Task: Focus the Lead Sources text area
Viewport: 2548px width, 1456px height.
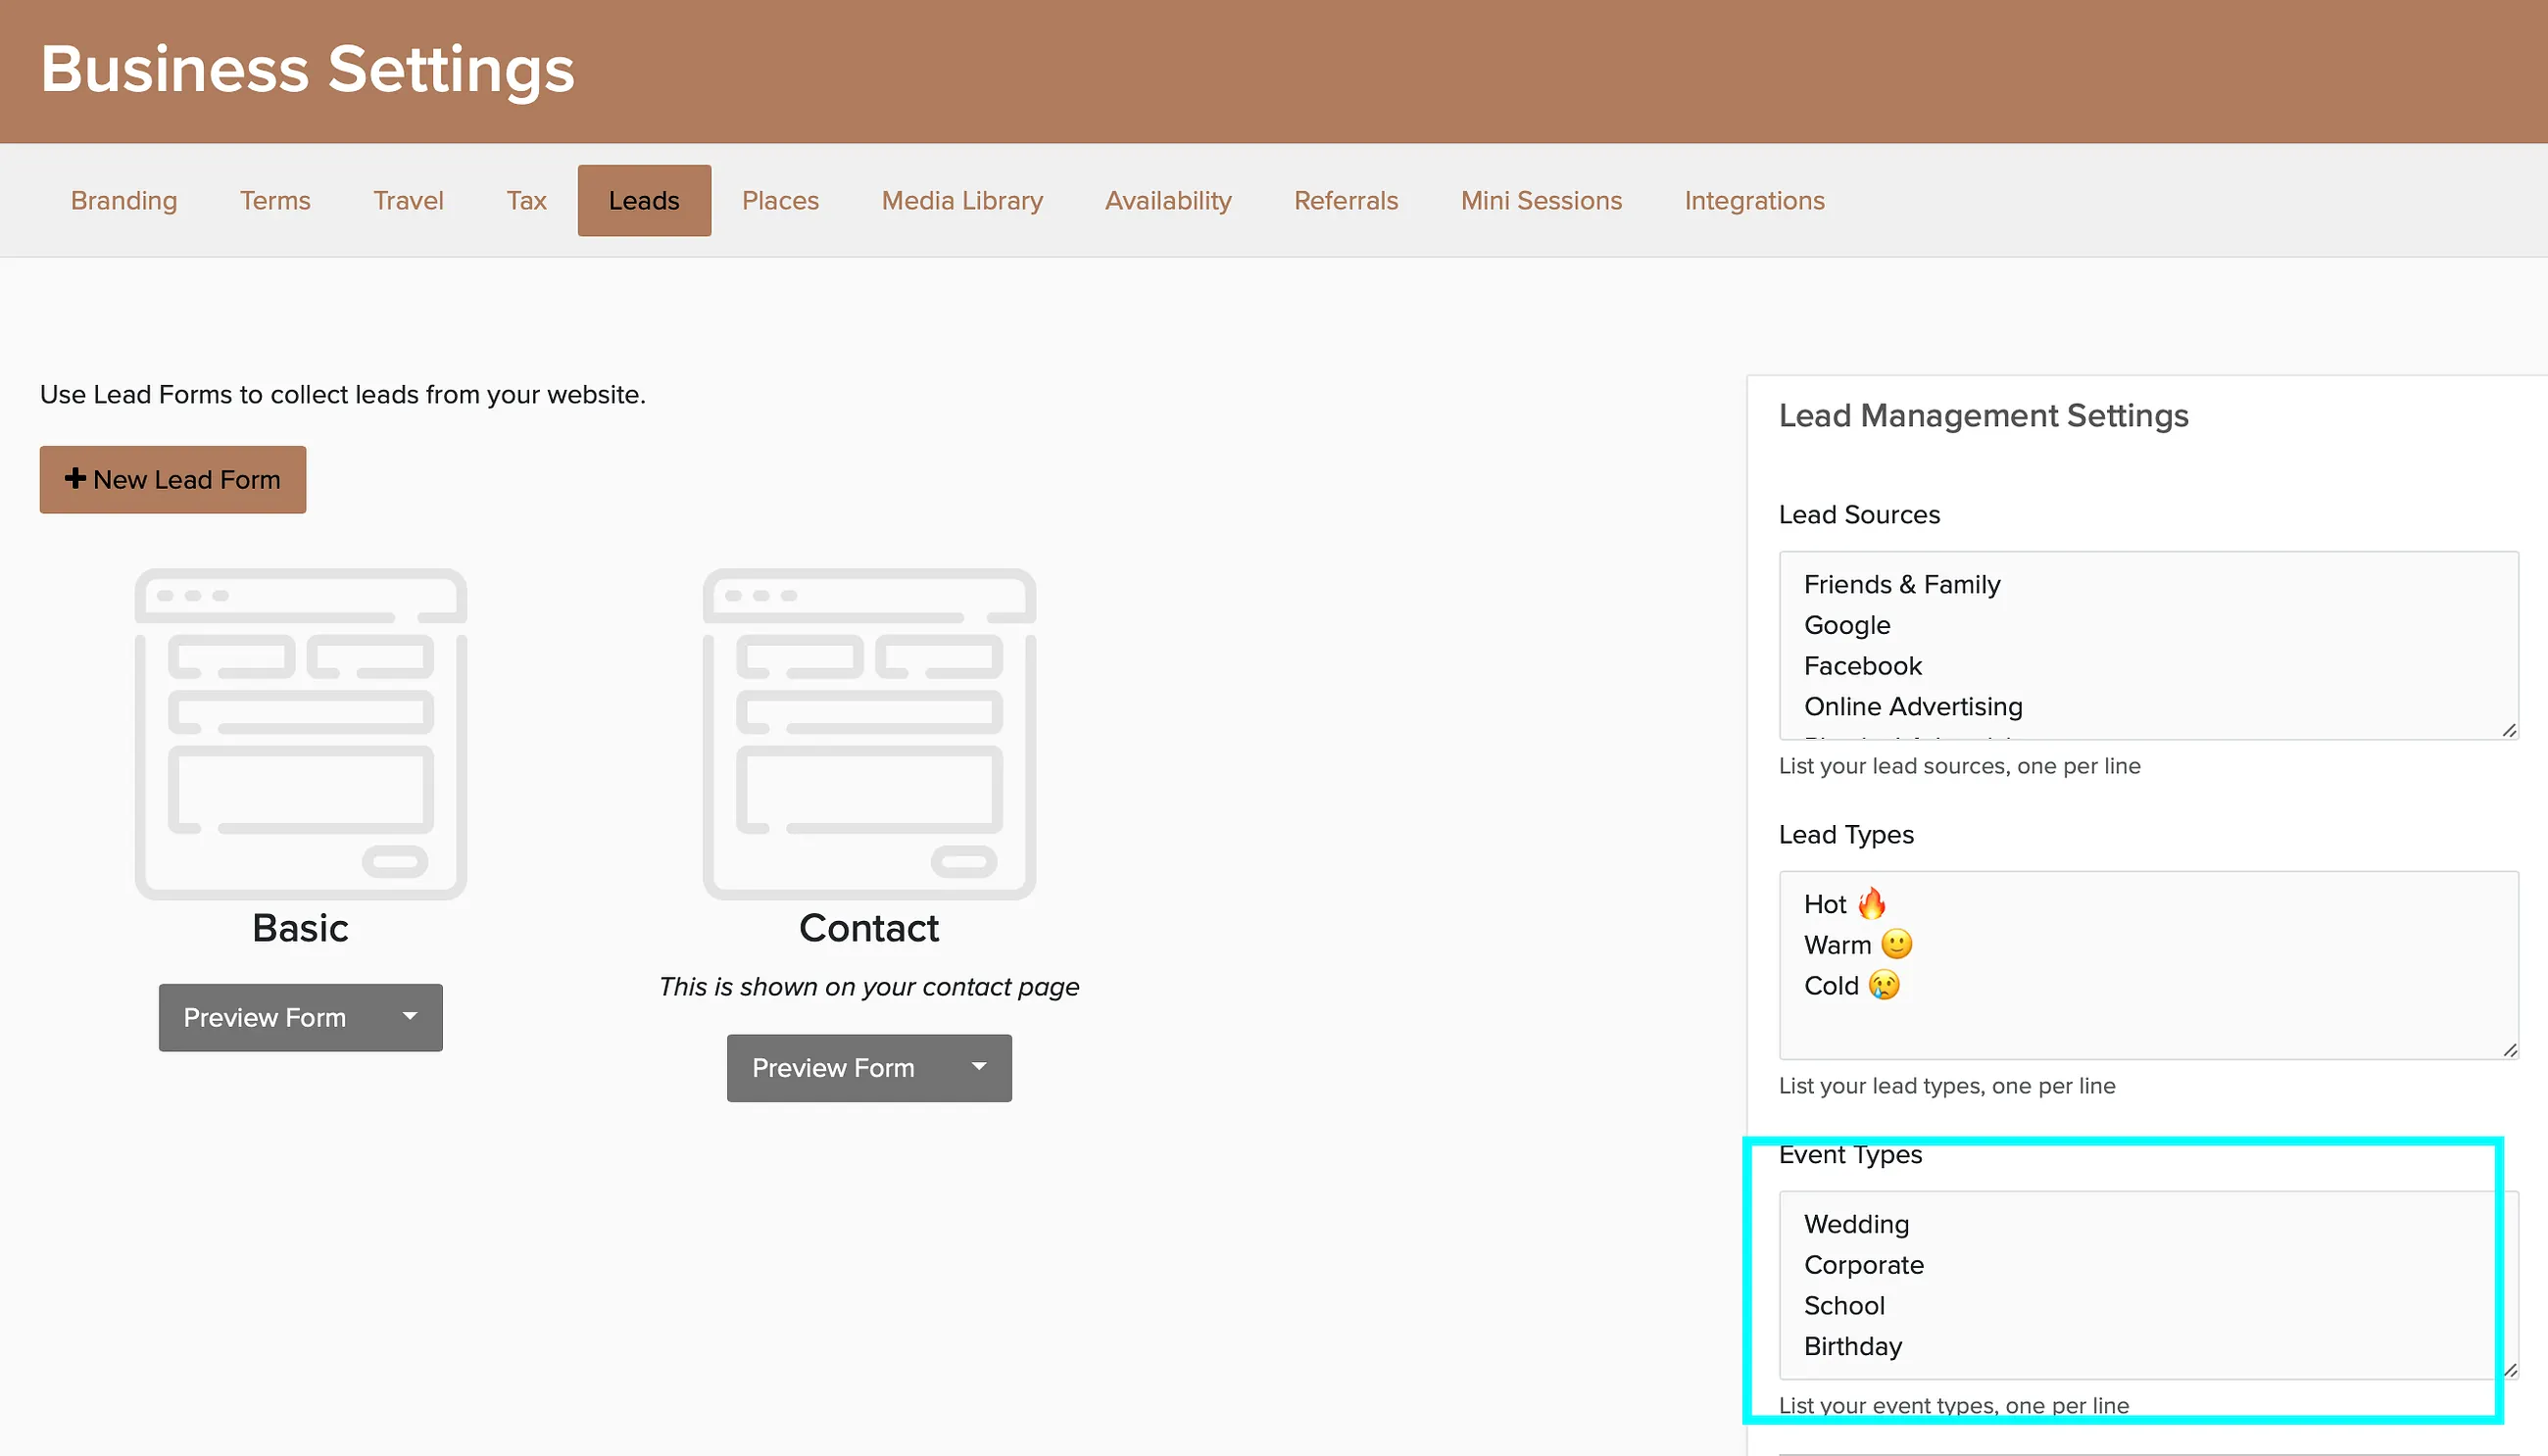Action: 2148,645
